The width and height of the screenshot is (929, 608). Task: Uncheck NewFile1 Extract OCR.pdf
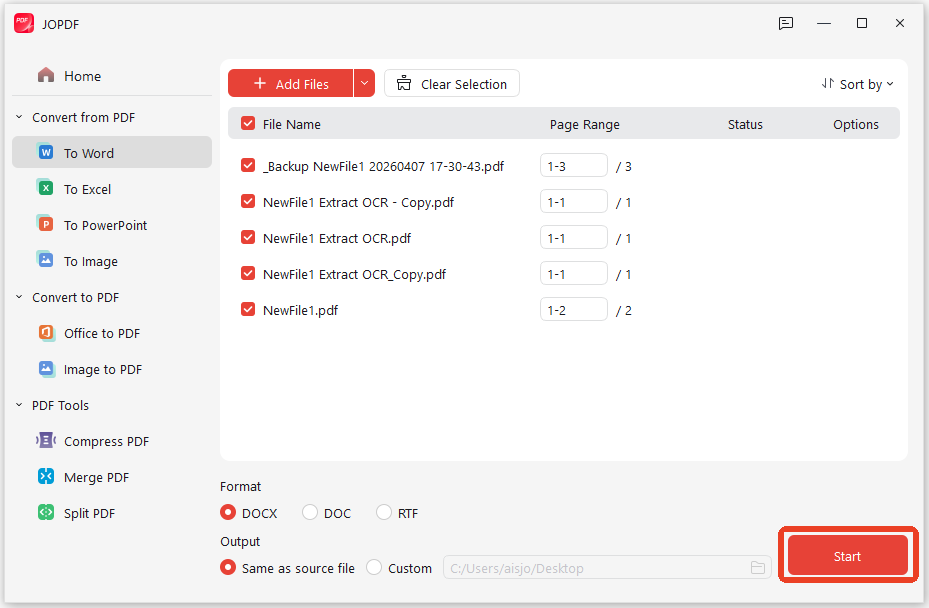pos(247,237)
